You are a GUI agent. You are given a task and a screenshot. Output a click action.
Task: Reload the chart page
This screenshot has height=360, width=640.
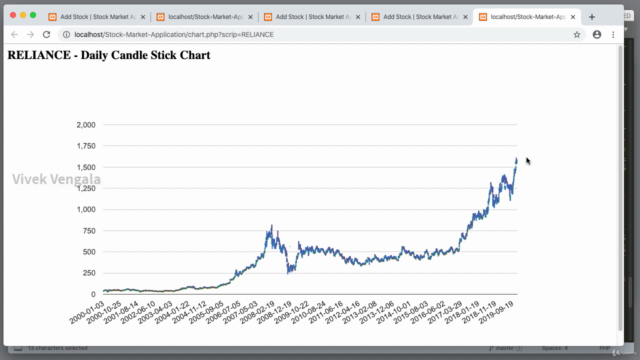point(47,35)
